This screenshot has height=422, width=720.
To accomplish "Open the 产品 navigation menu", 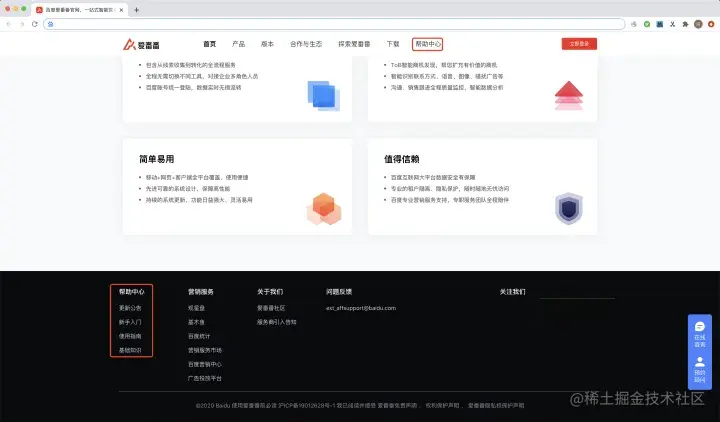I will coord(238,44).
